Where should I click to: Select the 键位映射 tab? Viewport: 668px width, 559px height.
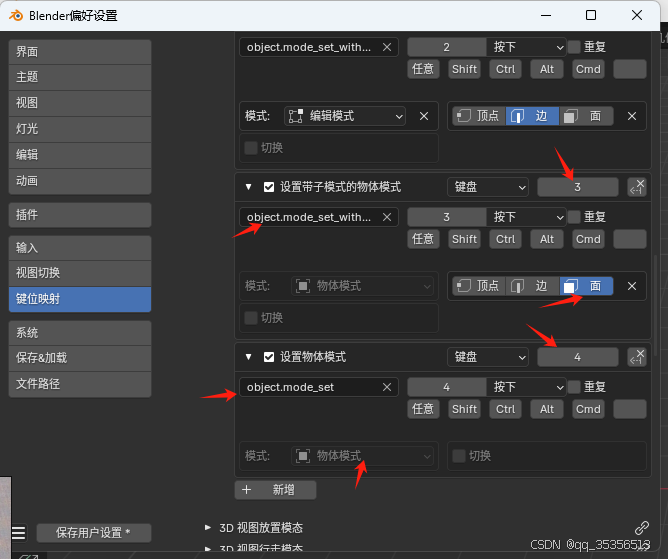tap(80, 299)
